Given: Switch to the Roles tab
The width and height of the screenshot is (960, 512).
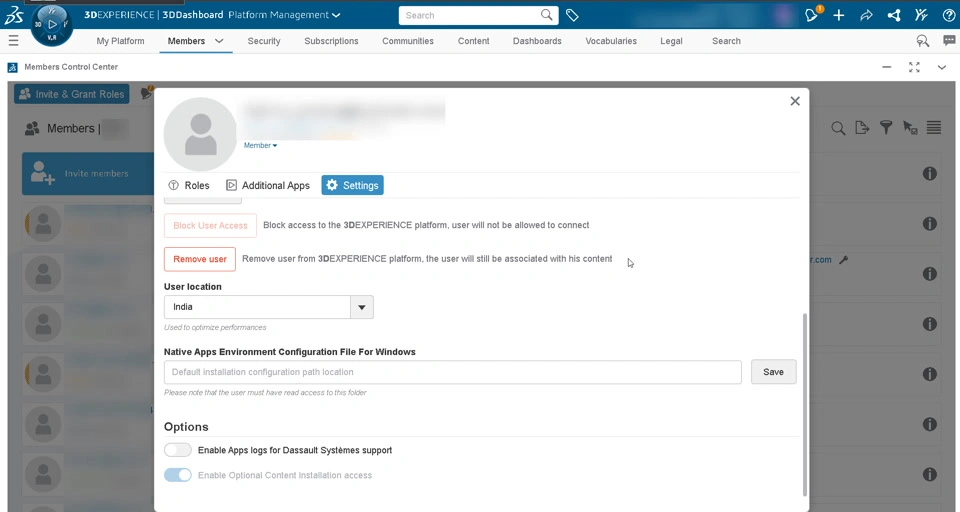Looking at the screenshot, I should click(x=189, y=186).
